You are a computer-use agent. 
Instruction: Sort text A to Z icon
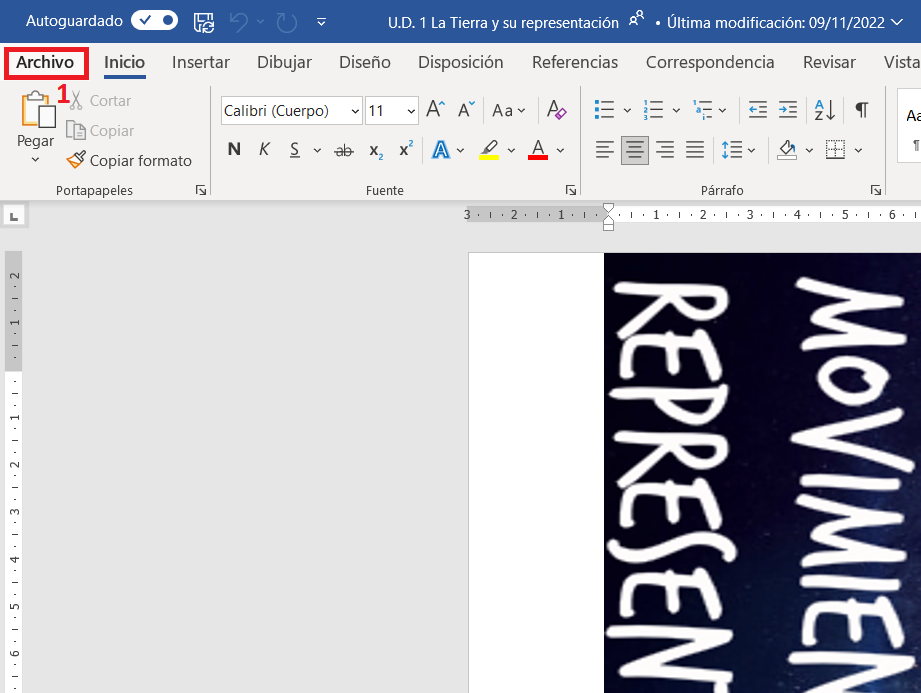click(x=825, y=110)
